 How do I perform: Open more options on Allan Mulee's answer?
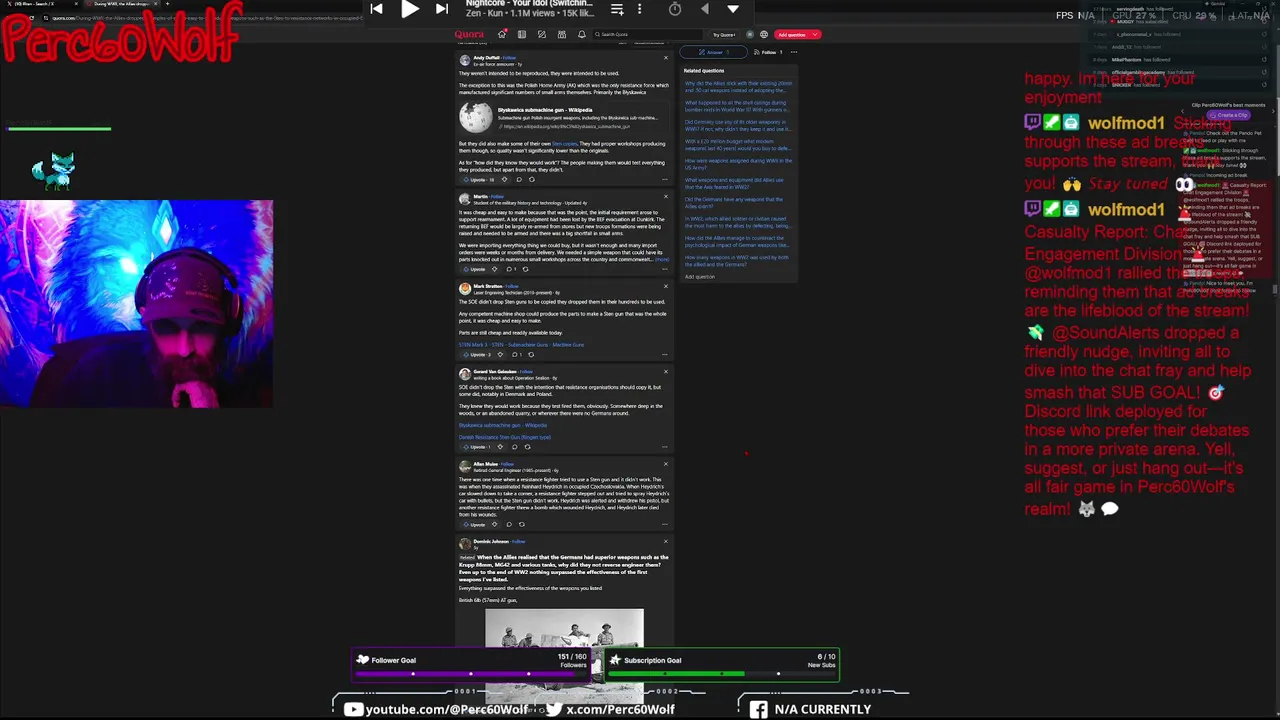[x=664, y=524]
